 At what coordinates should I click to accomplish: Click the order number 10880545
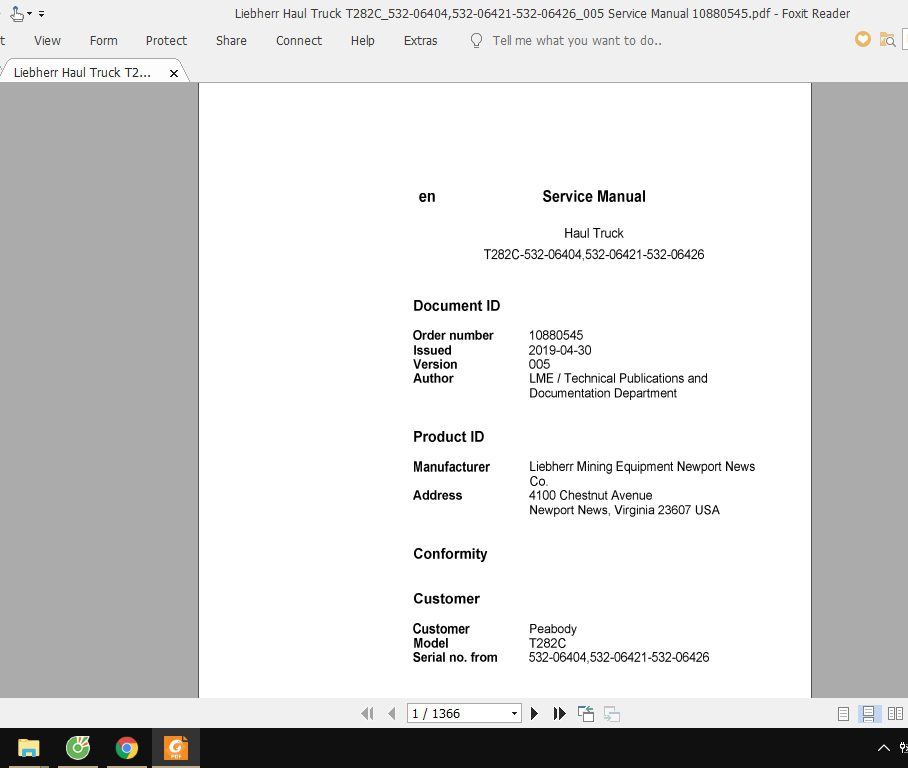click(x=556, y=335)
